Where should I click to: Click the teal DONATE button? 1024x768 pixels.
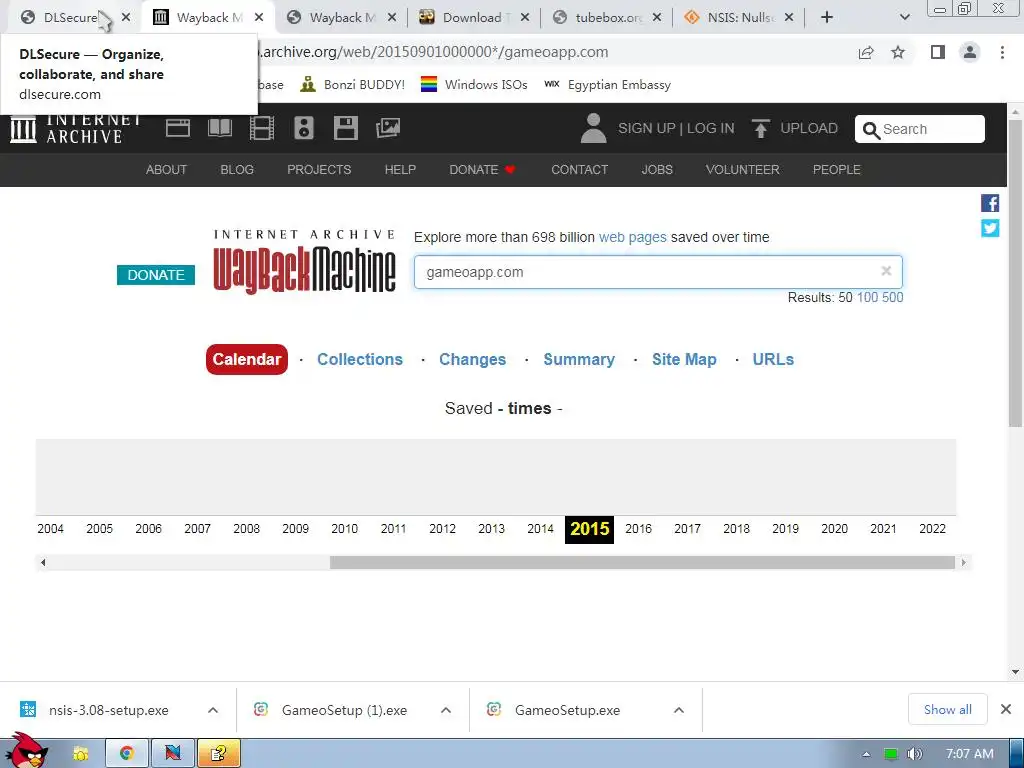coord(155,275)
